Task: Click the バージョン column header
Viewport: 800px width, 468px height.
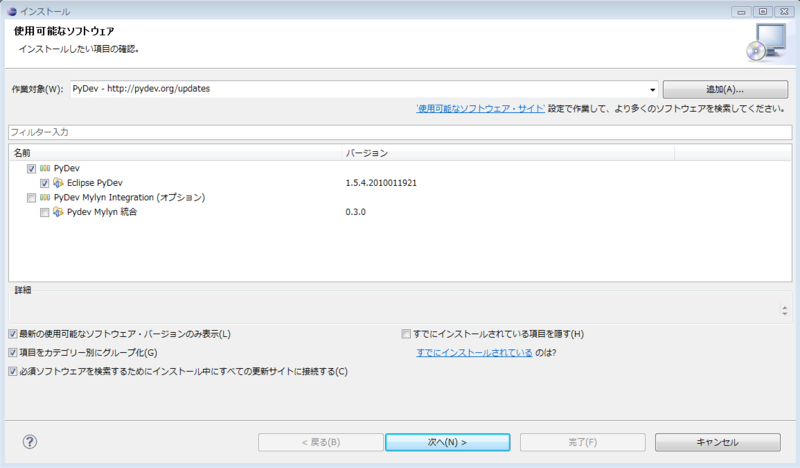Action: [x=508, y=153]
